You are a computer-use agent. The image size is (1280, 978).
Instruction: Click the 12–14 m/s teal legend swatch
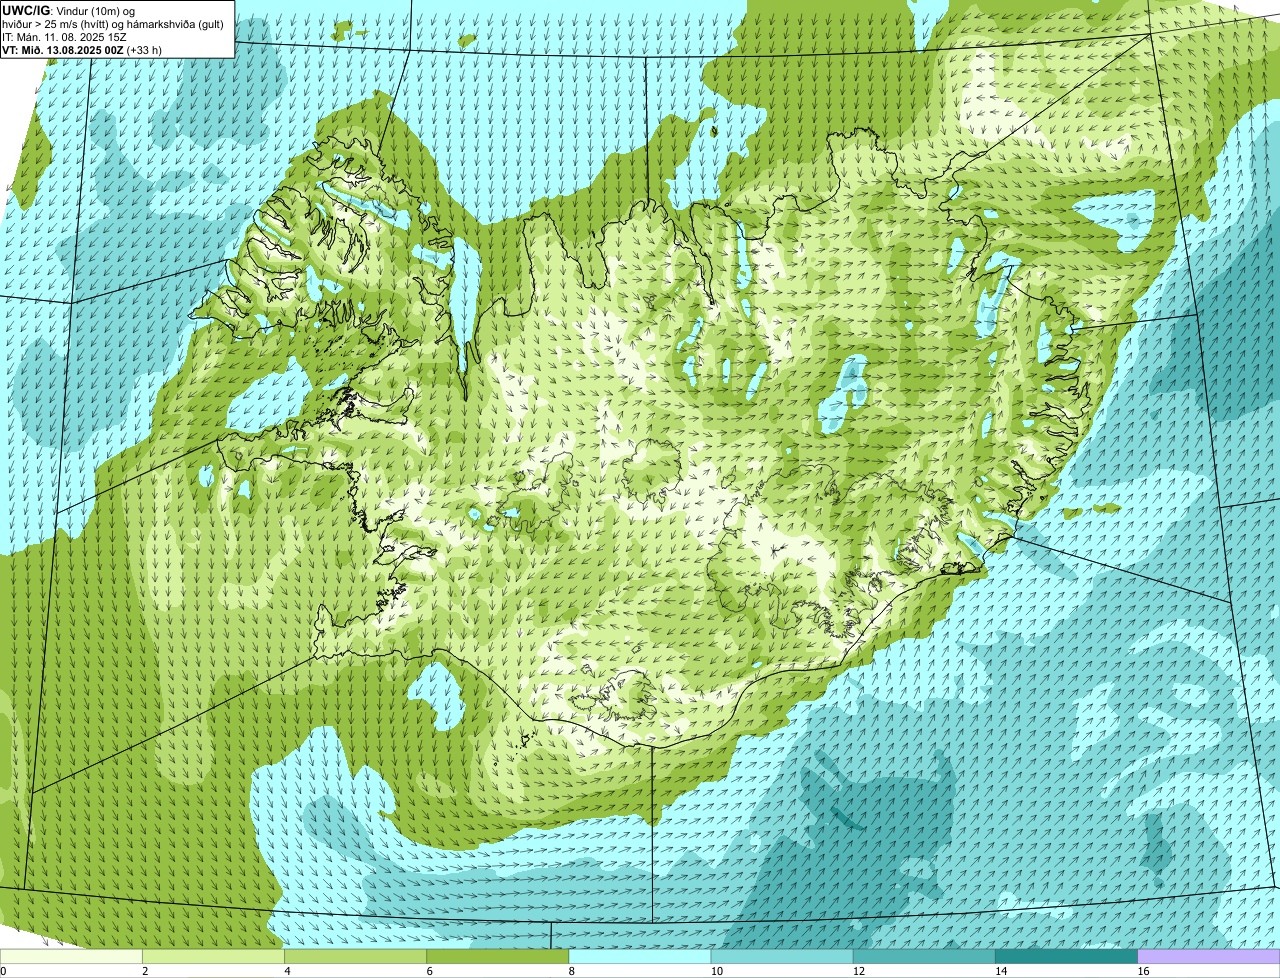pos(924,957)
